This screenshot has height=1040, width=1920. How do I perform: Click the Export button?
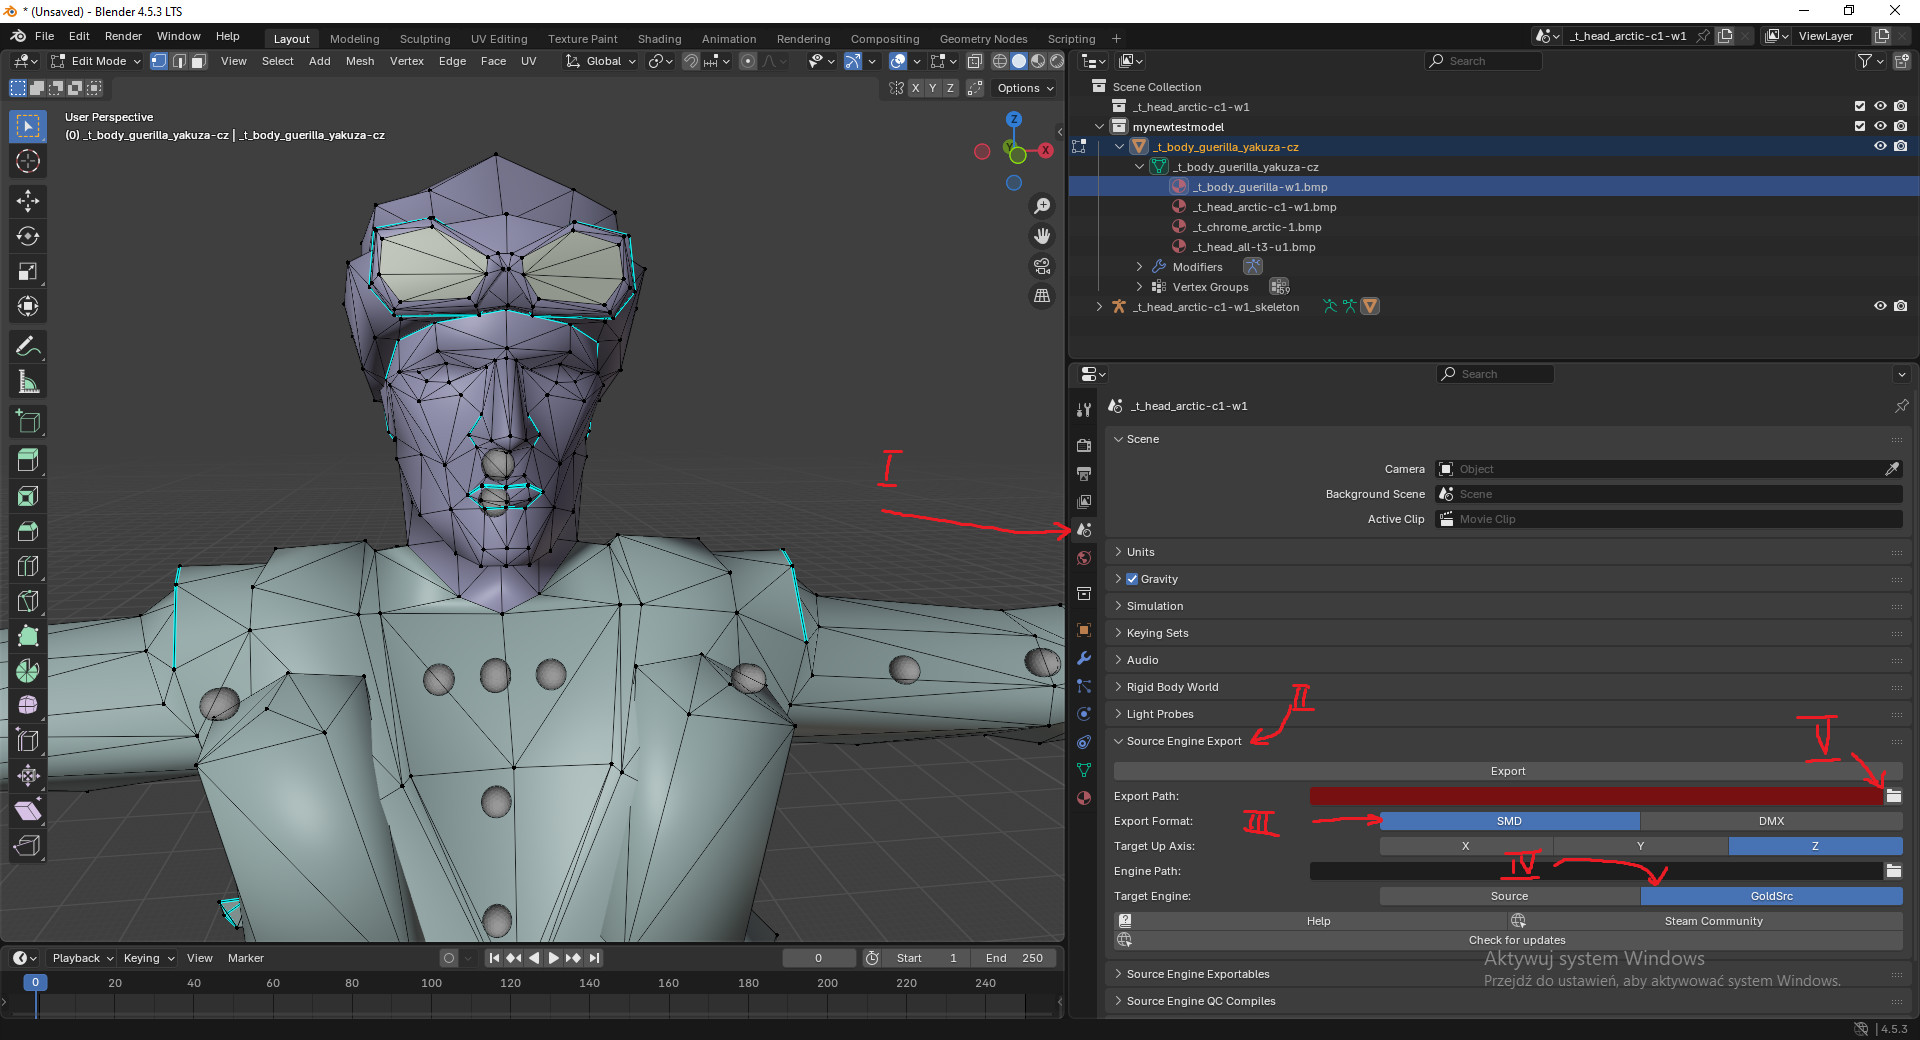(x=1507, y=770)
